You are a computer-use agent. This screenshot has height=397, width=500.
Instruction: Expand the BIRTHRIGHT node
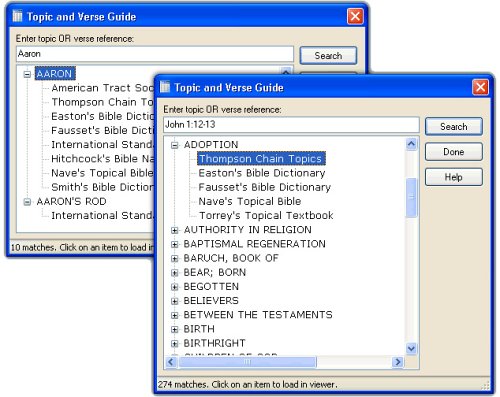tap(174, 343)
